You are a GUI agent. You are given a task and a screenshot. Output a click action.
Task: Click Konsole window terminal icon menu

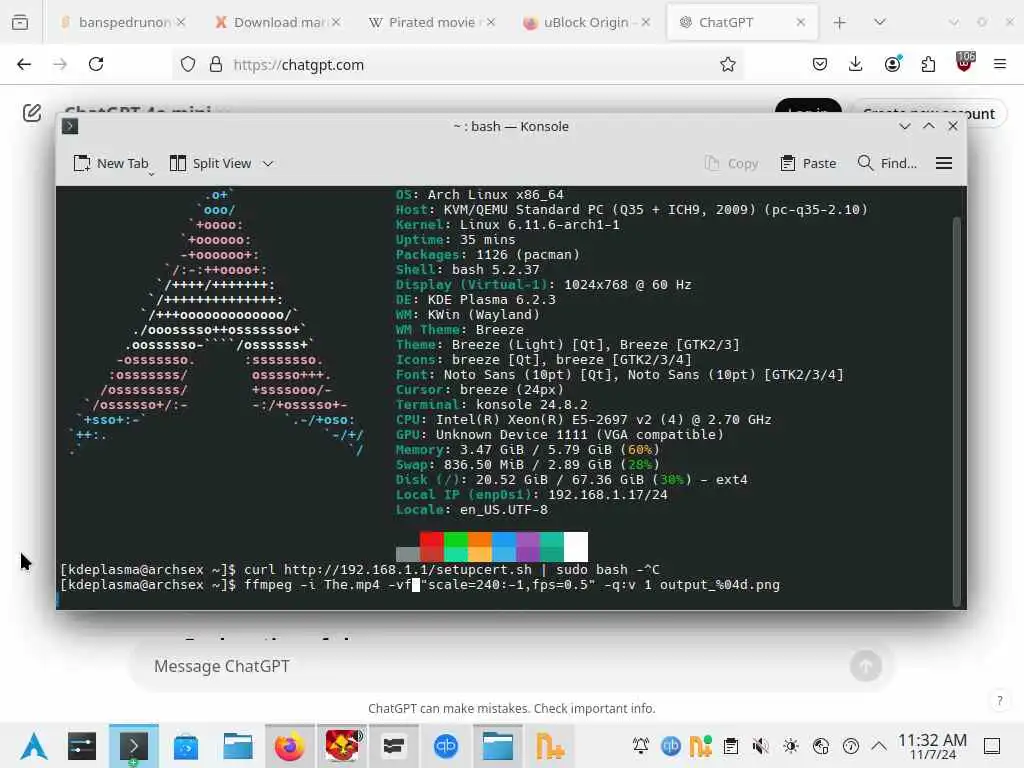coord(70,126)
